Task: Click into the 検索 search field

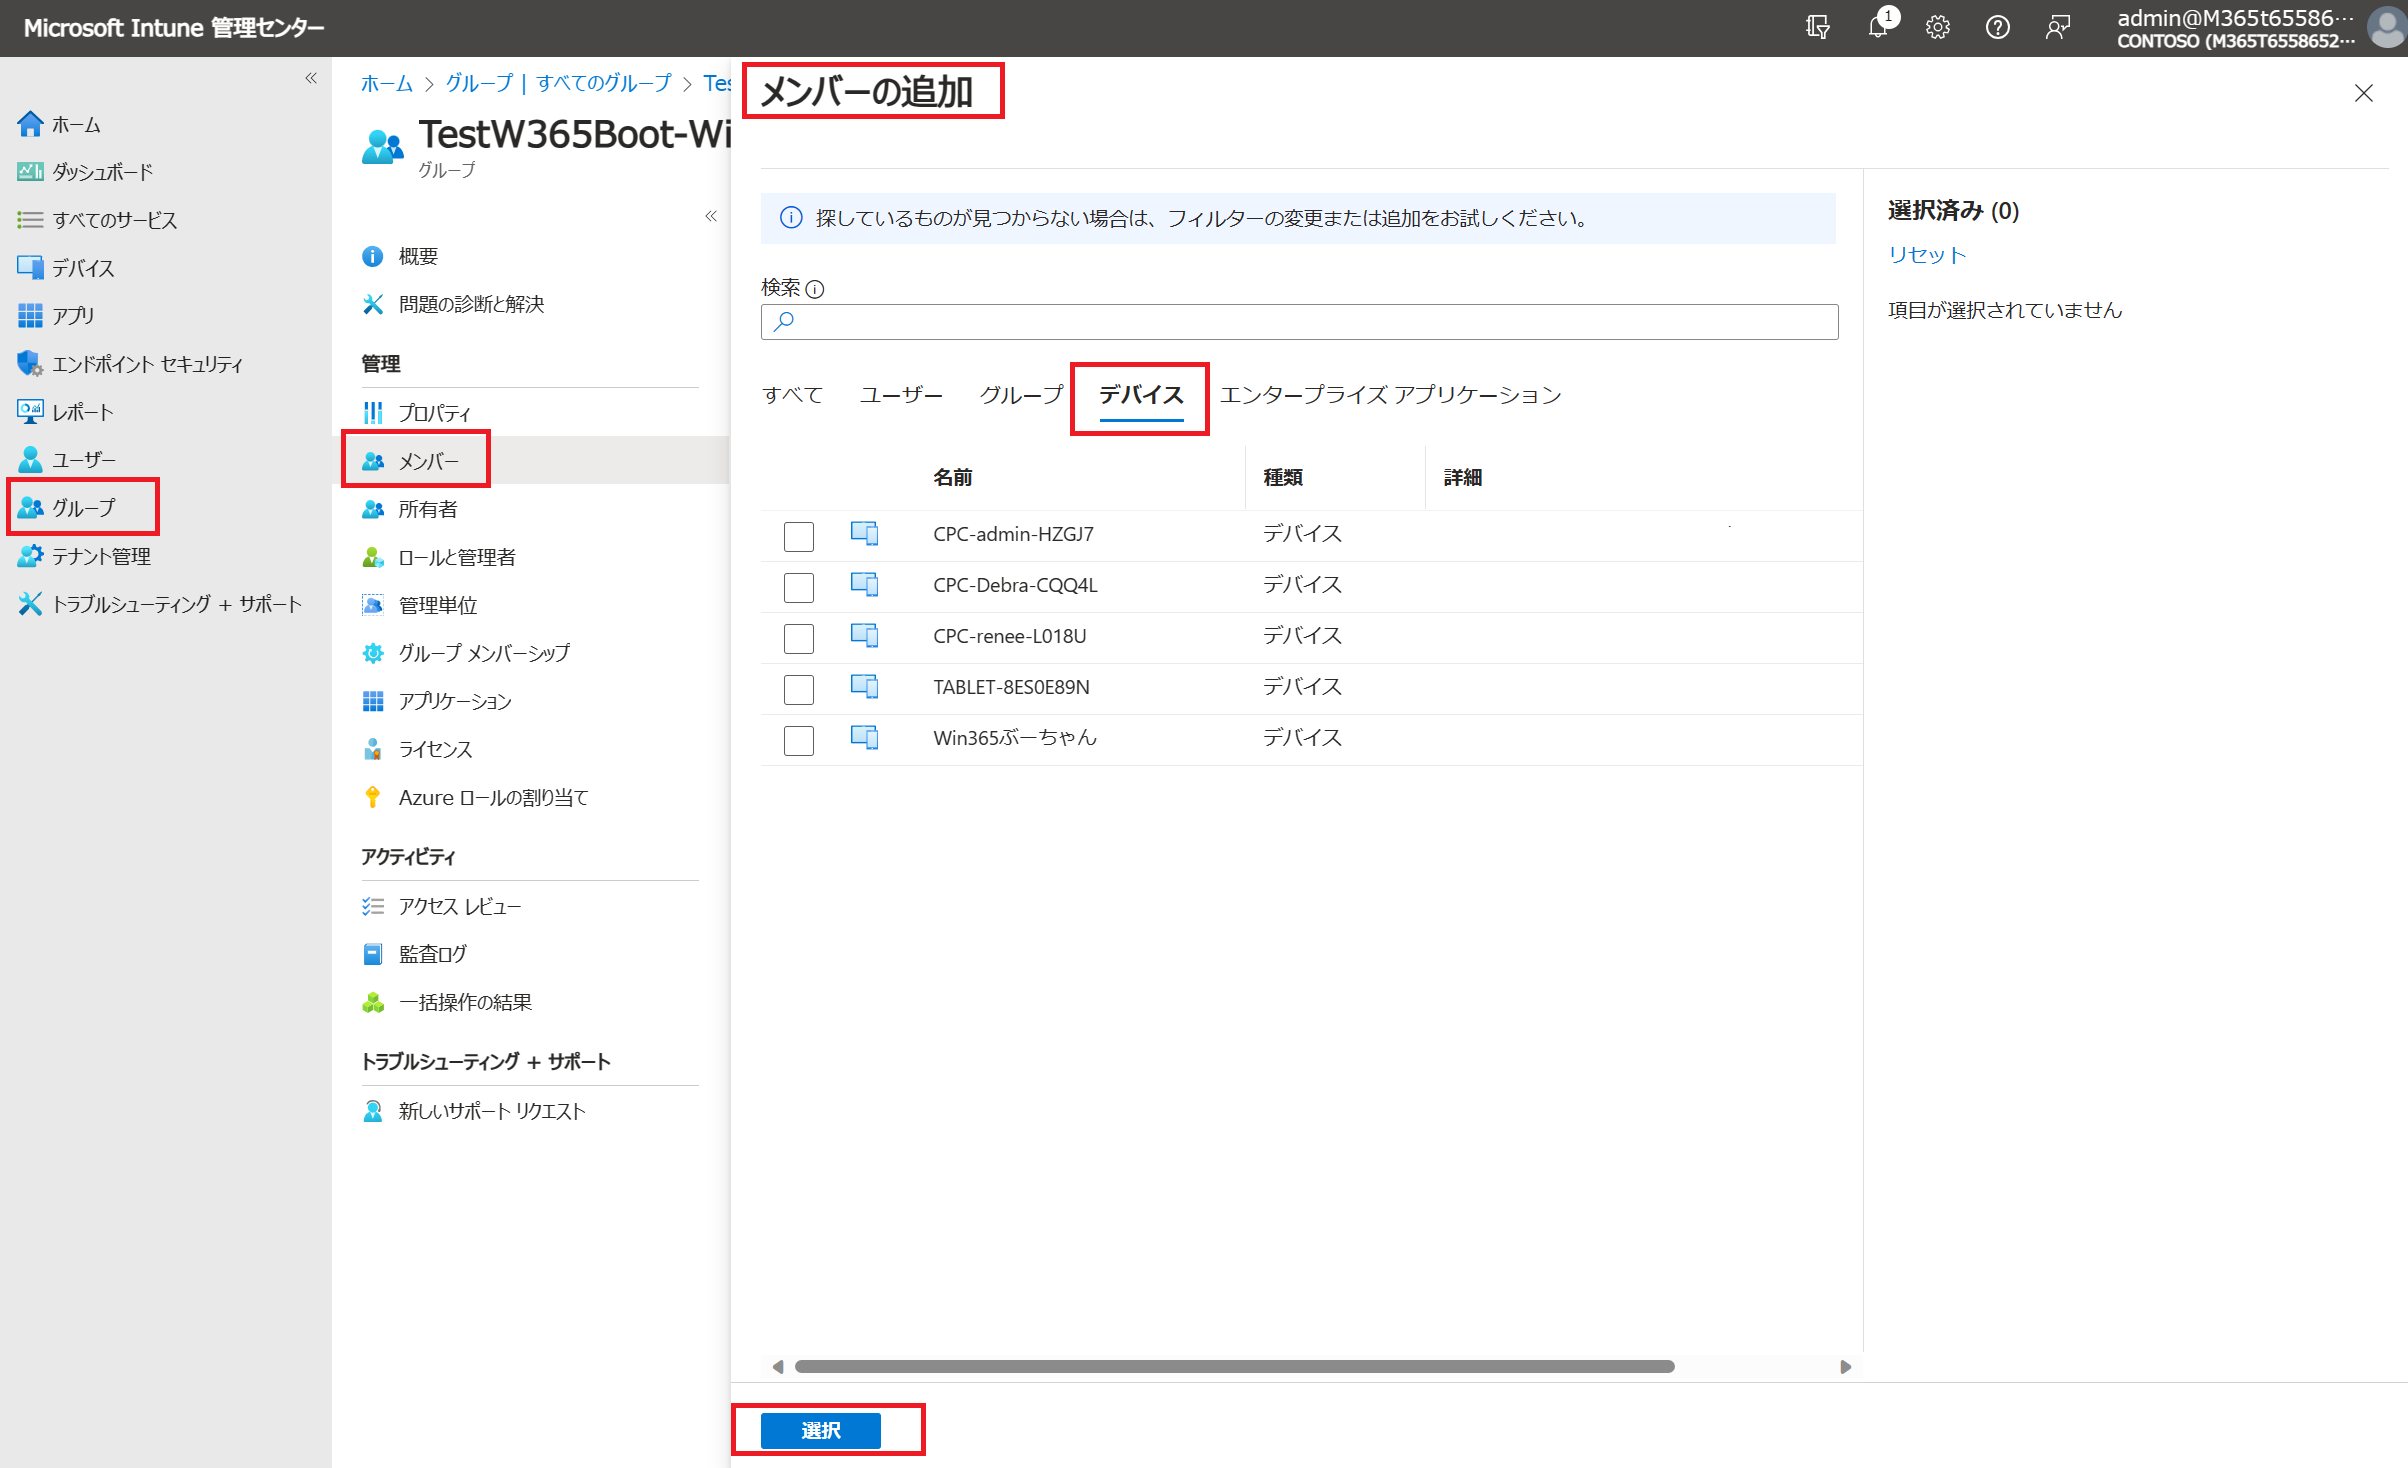Action: [1300, 322]
